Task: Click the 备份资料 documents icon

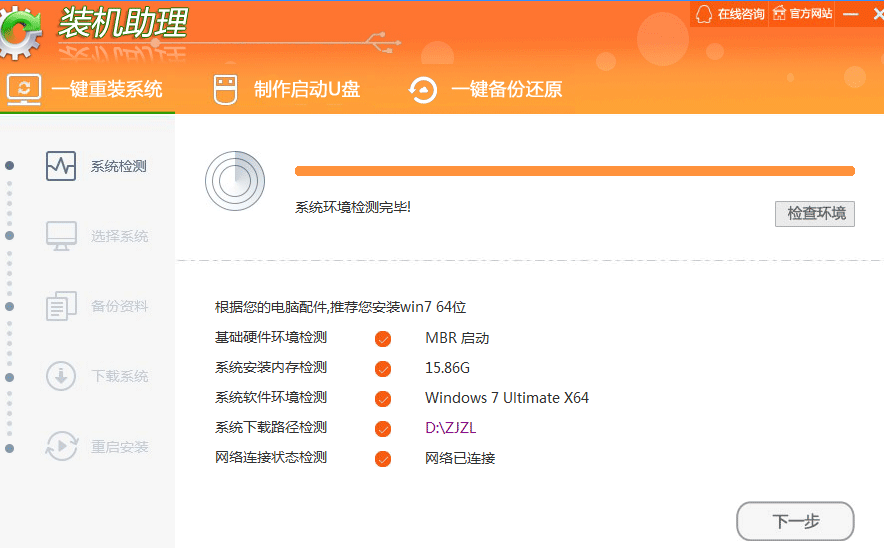Action: tap(61, 306)
